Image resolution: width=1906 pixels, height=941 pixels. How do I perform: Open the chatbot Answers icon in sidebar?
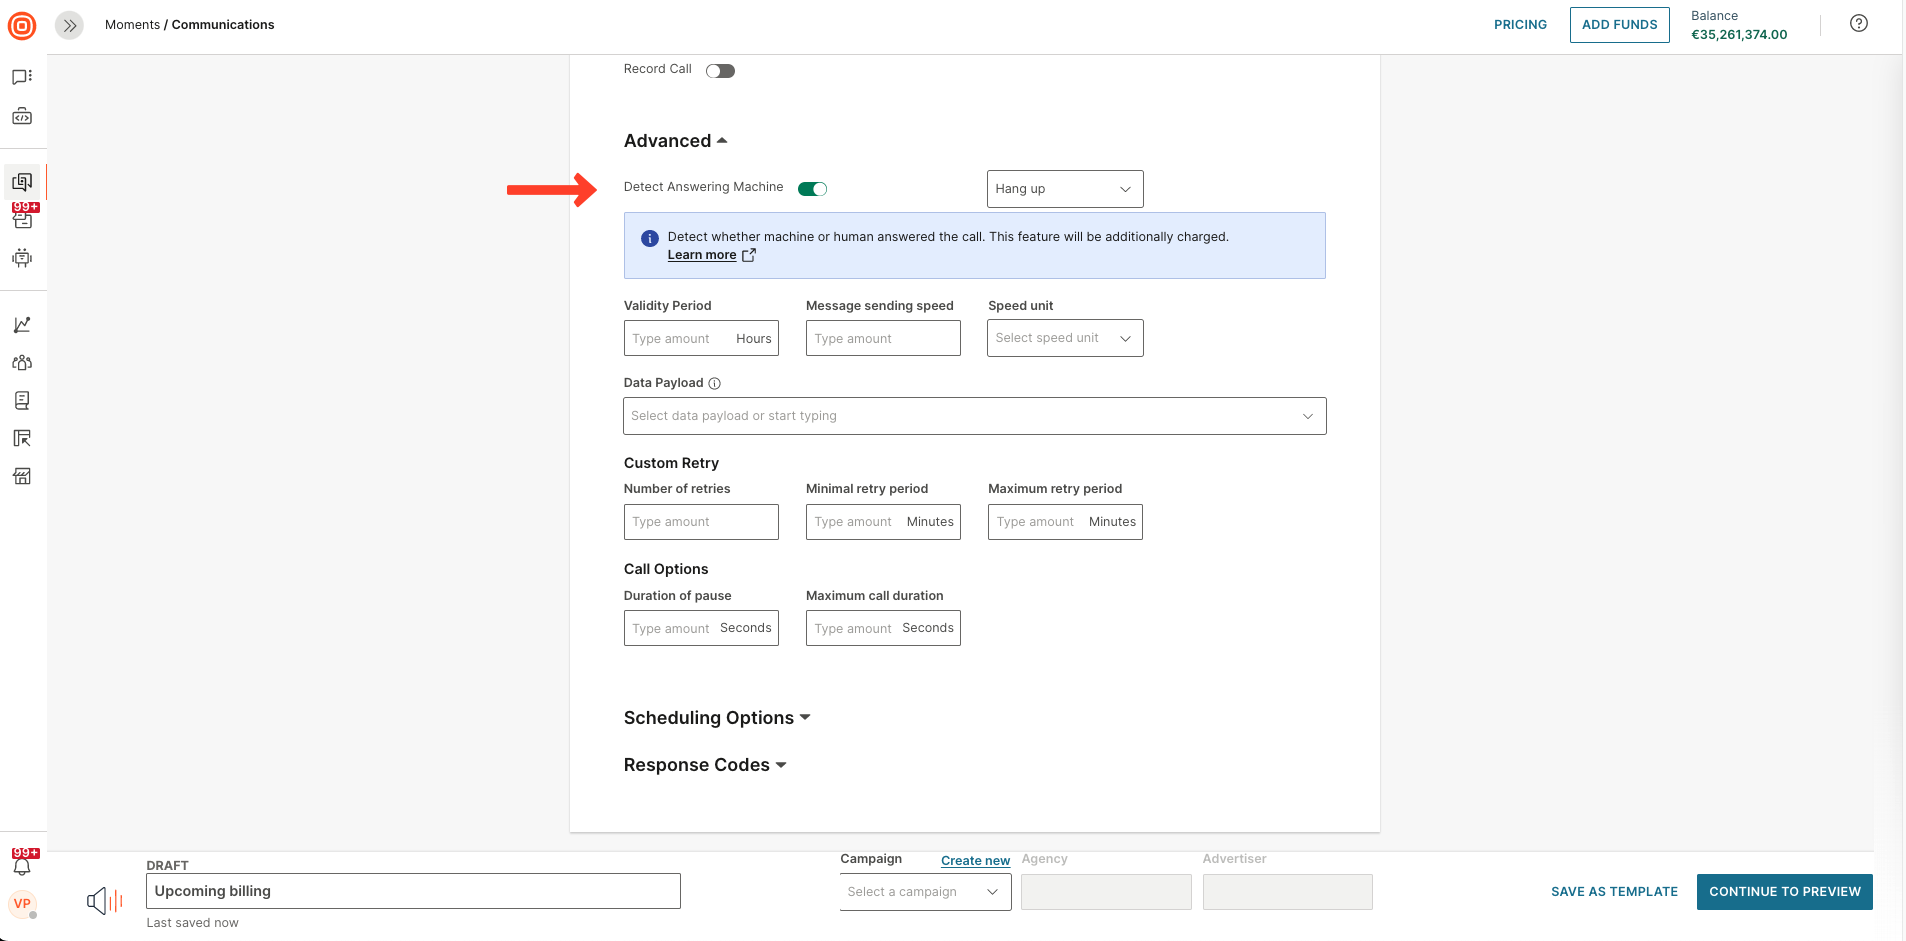pyautogui.click(x=22, y=258)
